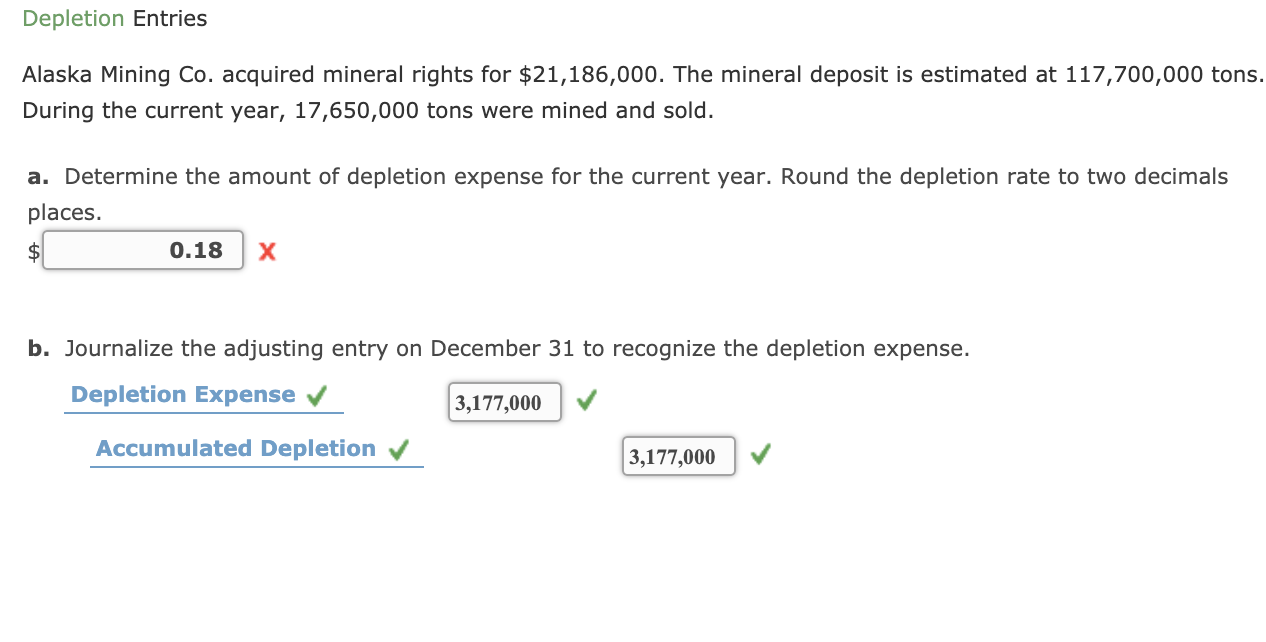Click the checkmark beside the 3,177,000 credit amount
The width and height of the screenshot is (1266, 642).
pyautogui.click(x=760, y=455)
